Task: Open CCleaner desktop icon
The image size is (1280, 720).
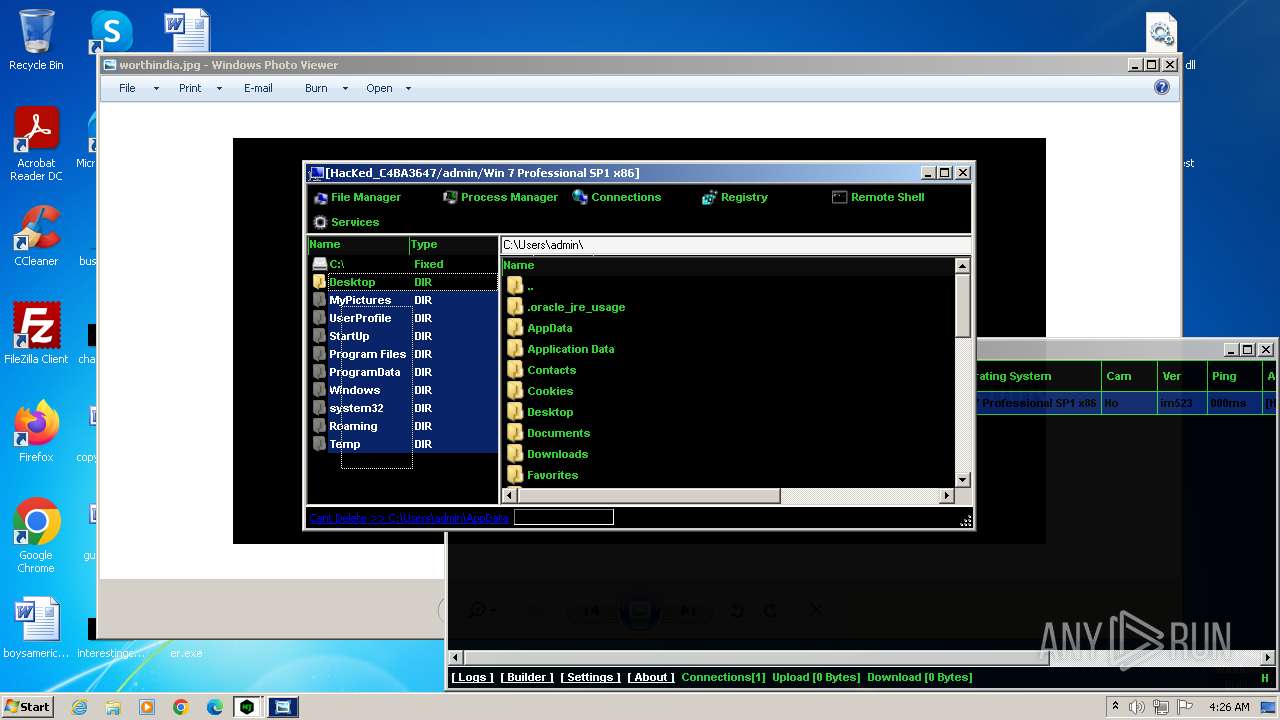Action: (x=36, y=237)
